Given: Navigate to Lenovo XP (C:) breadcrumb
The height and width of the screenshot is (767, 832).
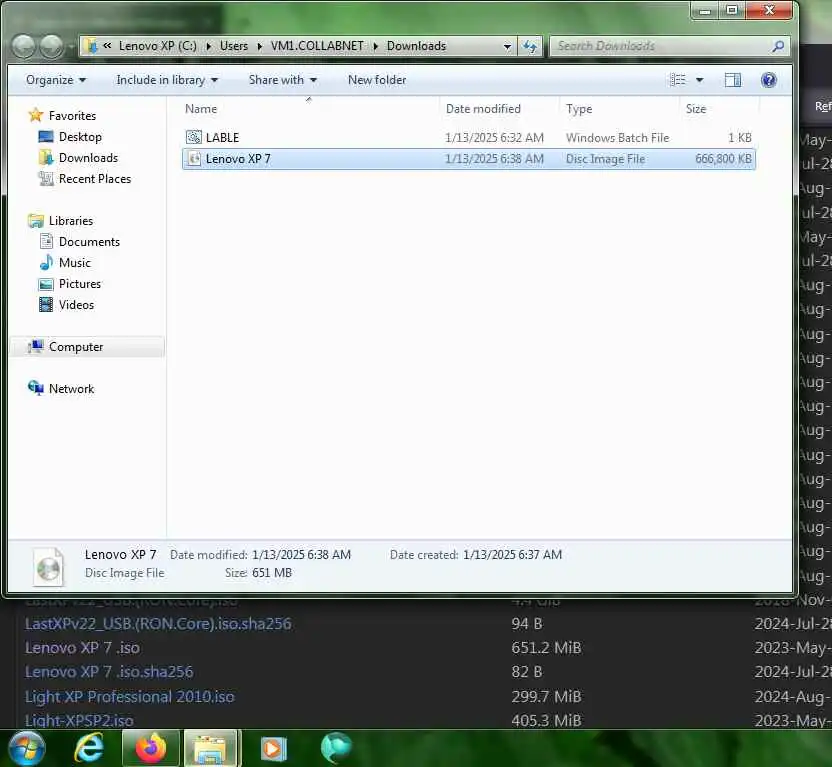Looking at the screenshot, I should tap(158, 46).
